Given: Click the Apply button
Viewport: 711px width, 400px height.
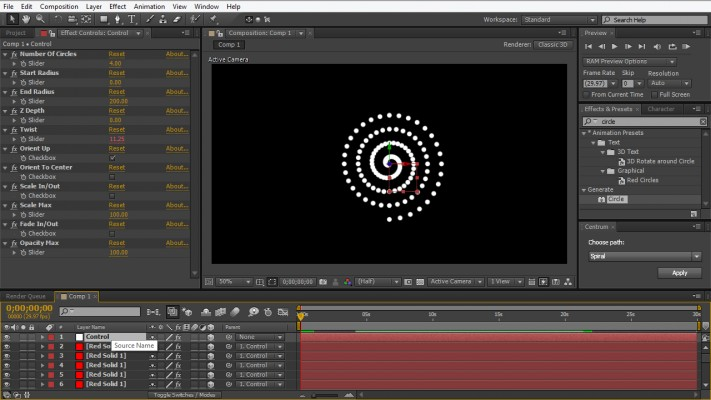Looking at the screenshot, I should (679, 273).
